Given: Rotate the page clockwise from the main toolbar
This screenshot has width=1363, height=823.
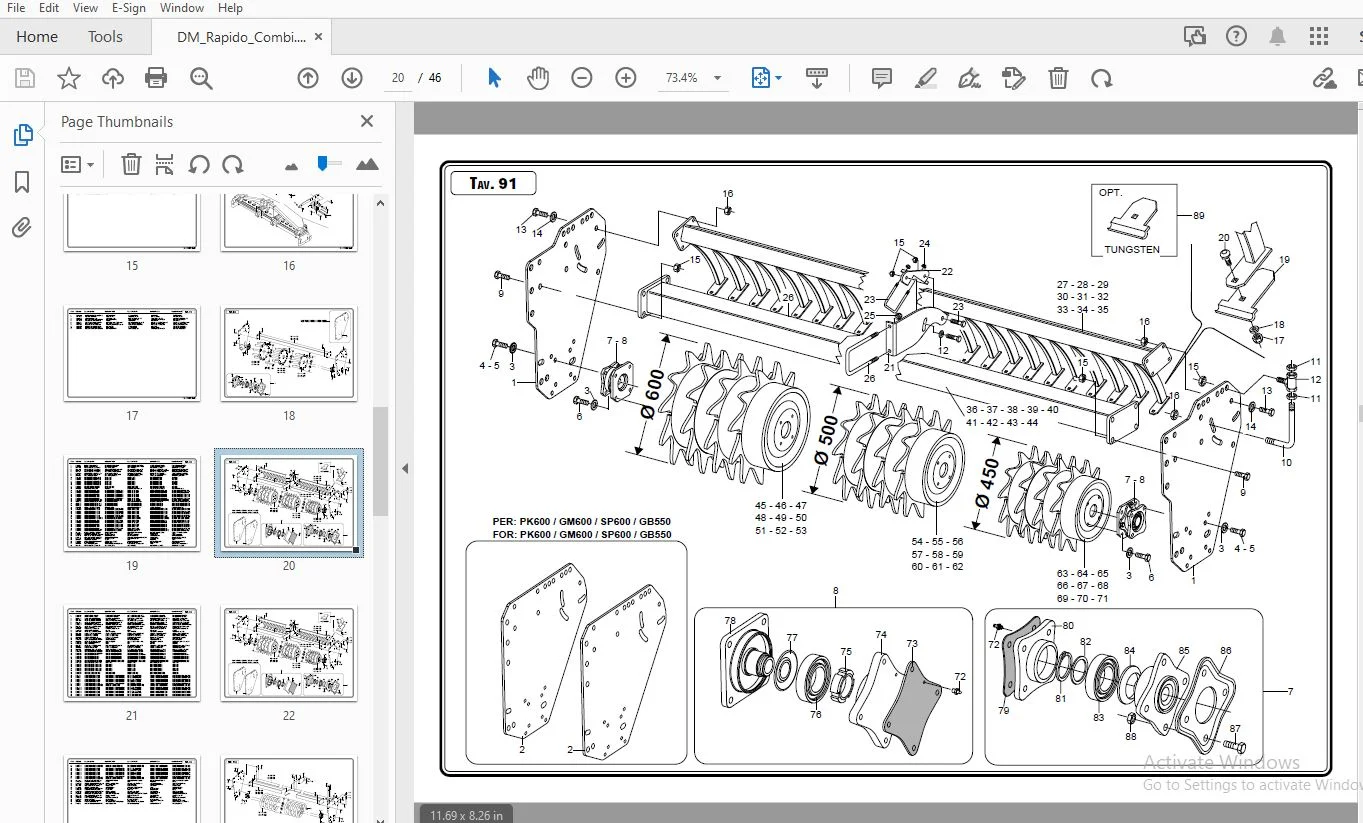Looking at the screenshot, I should point(1101,78).
